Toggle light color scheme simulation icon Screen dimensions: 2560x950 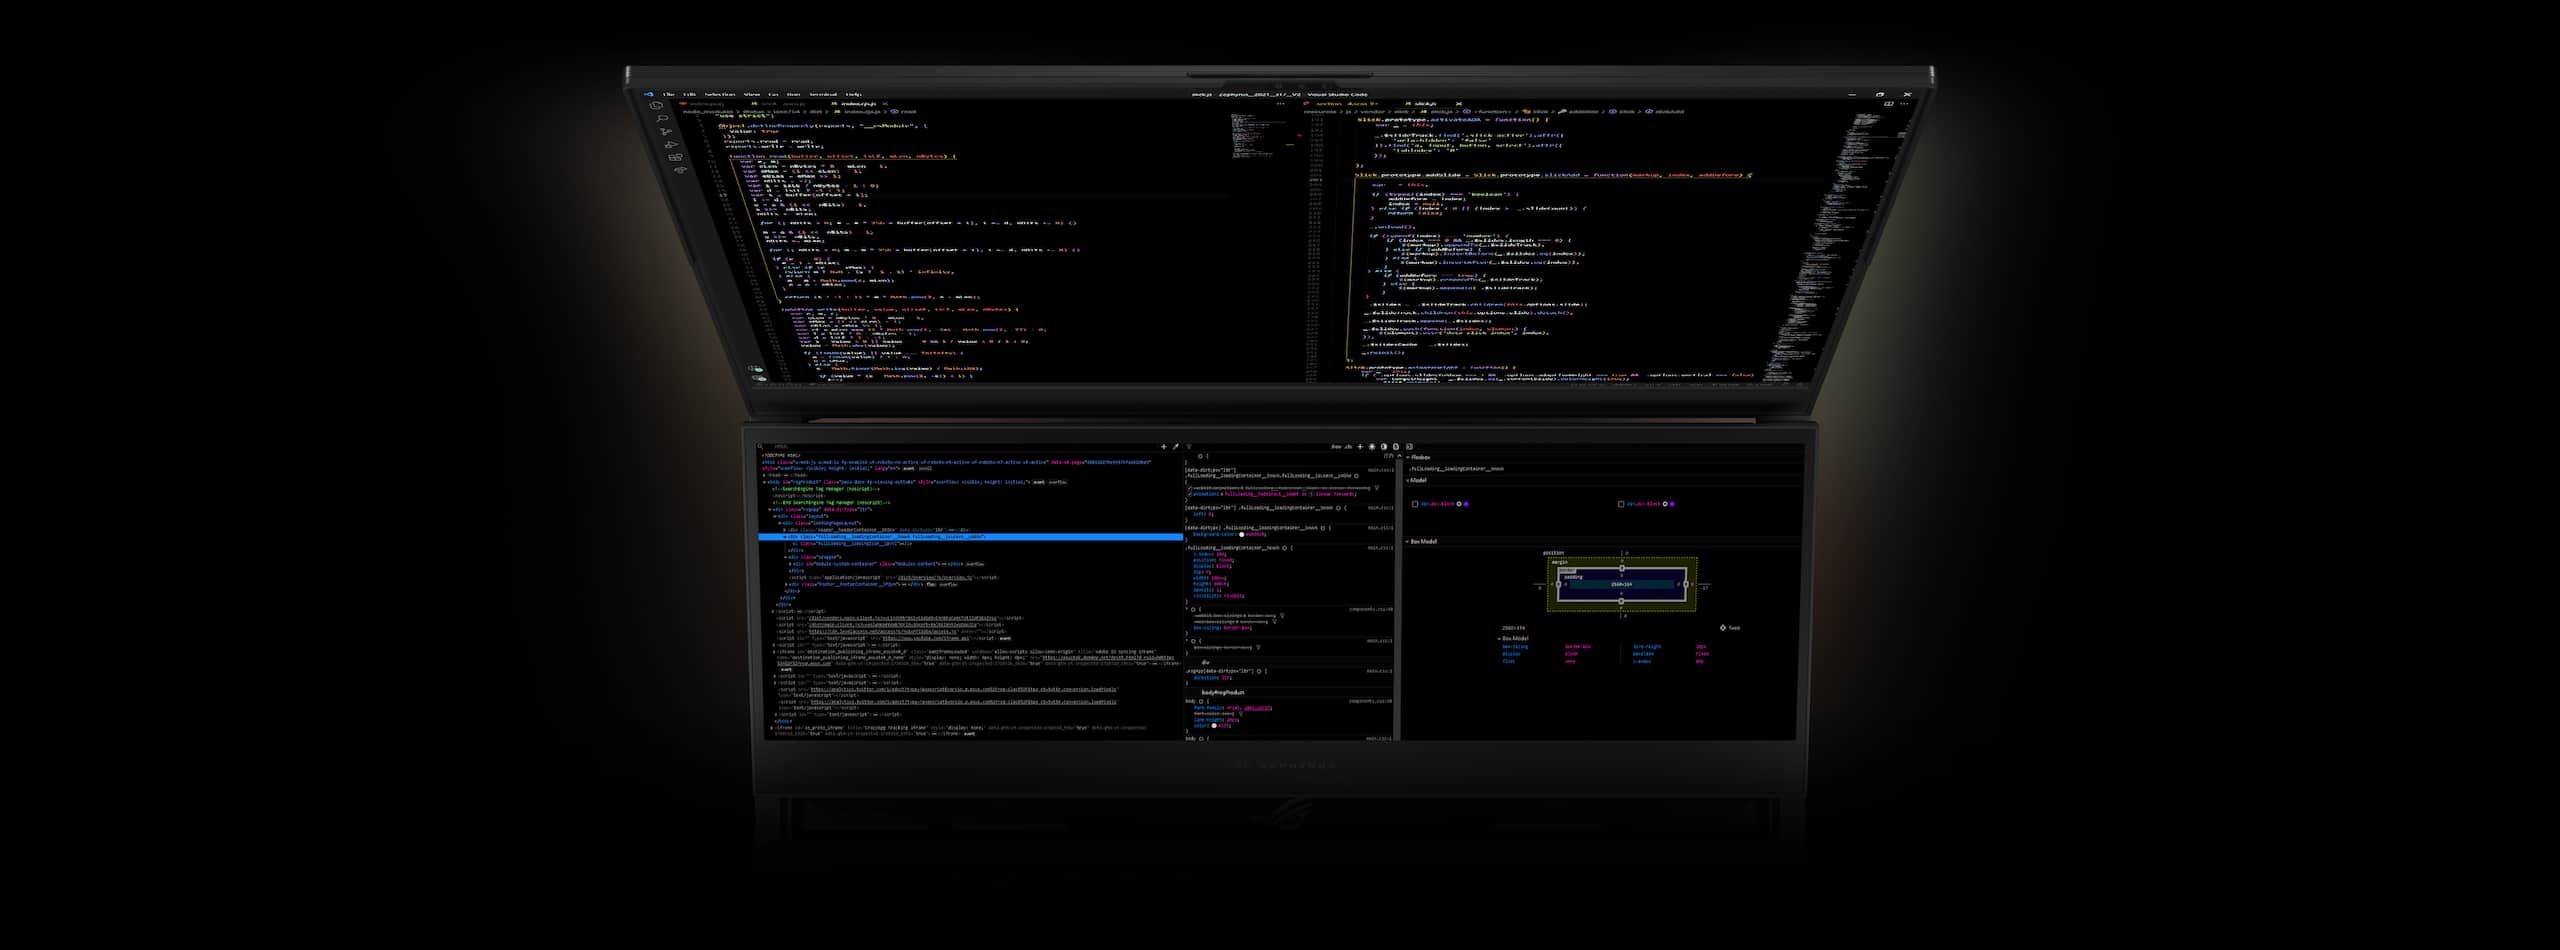[x=1372, y=447]
